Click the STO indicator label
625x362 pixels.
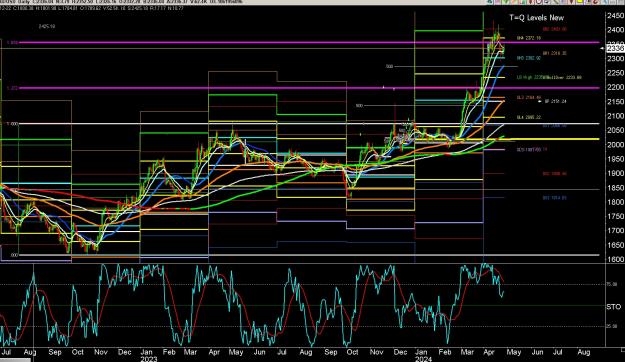point(613,307)
